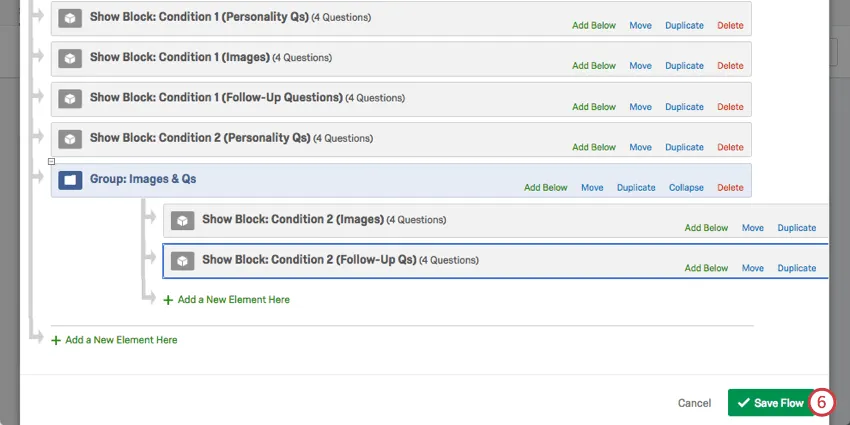Image resolution: width=850 pixels, height=425 pixels.
Task: Cancel the survey flow changes
Action: [x=694, y=403]
